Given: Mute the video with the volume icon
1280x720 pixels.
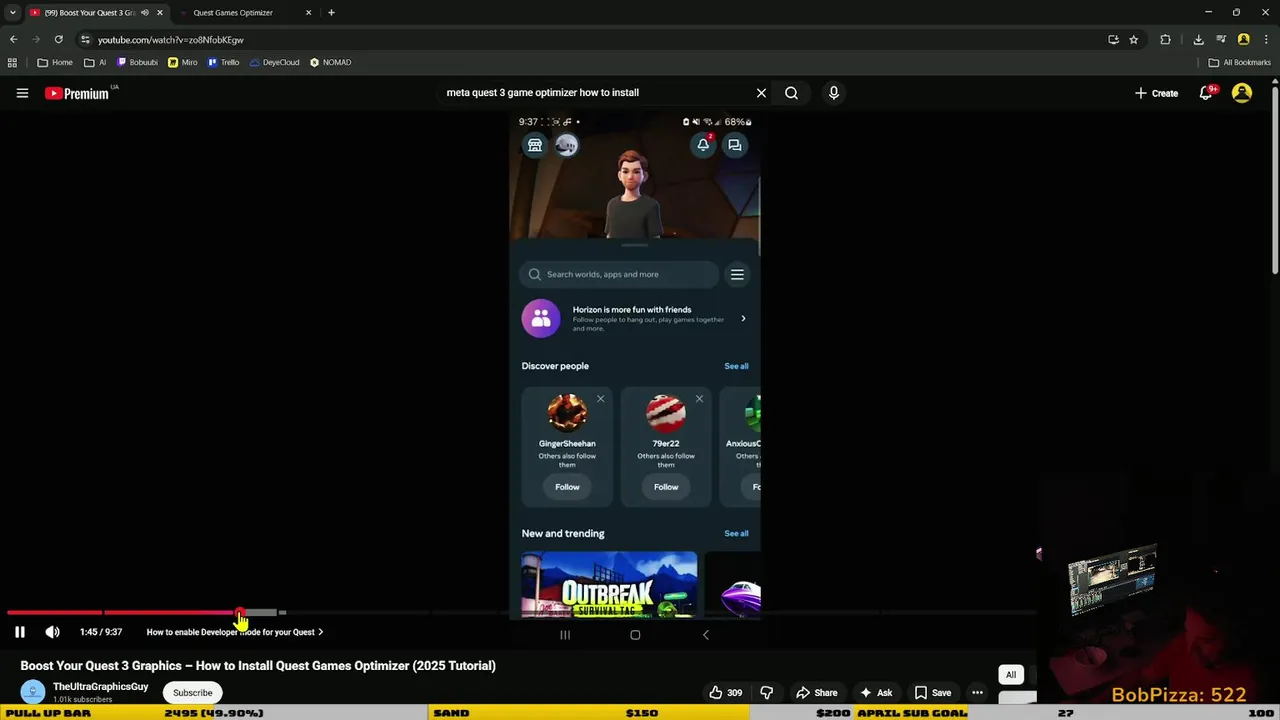Looking at the screenshot, I should (x=52, y=632).
